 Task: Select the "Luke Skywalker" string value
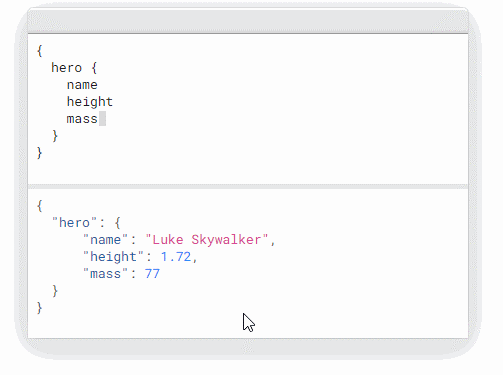click(207, 240)
